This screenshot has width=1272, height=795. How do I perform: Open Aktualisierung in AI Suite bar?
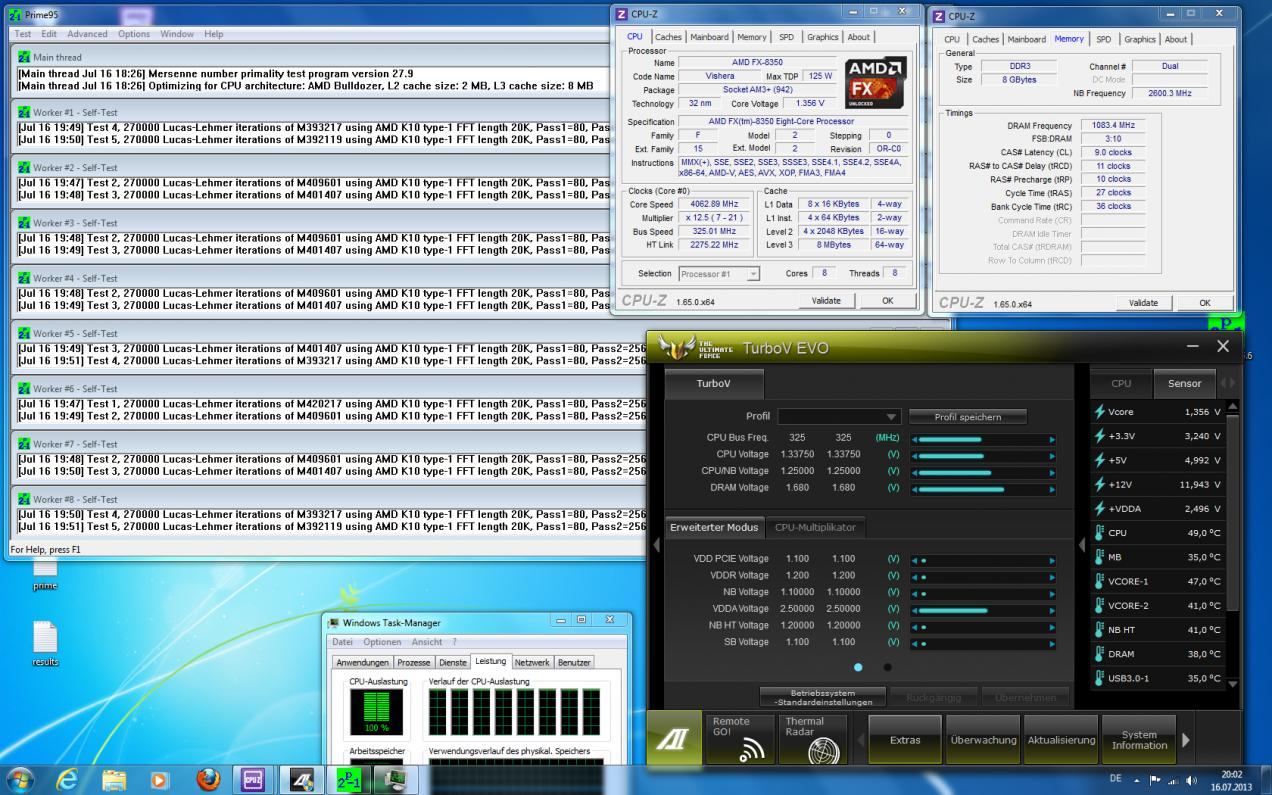click(x=1060, y=740)
